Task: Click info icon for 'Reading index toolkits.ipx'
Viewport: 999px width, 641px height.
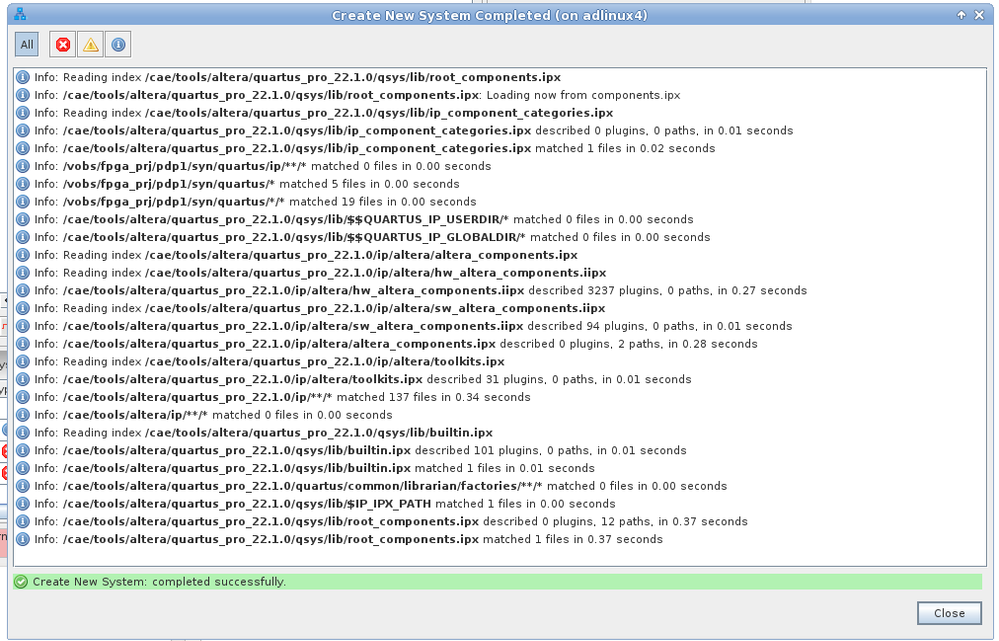Action: pos(23,362)
